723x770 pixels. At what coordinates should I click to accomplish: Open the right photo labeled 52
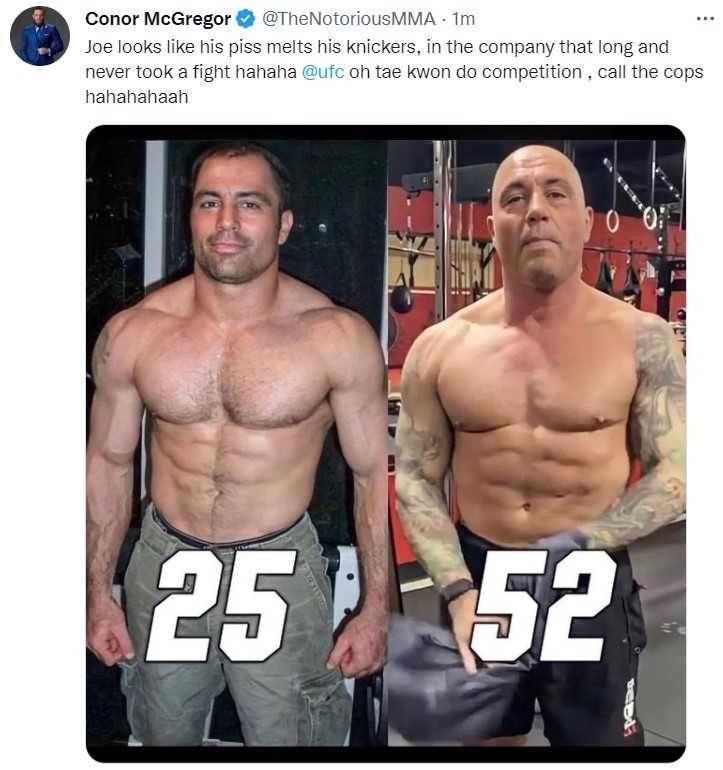pyautogui.click(x=537, y=443)
